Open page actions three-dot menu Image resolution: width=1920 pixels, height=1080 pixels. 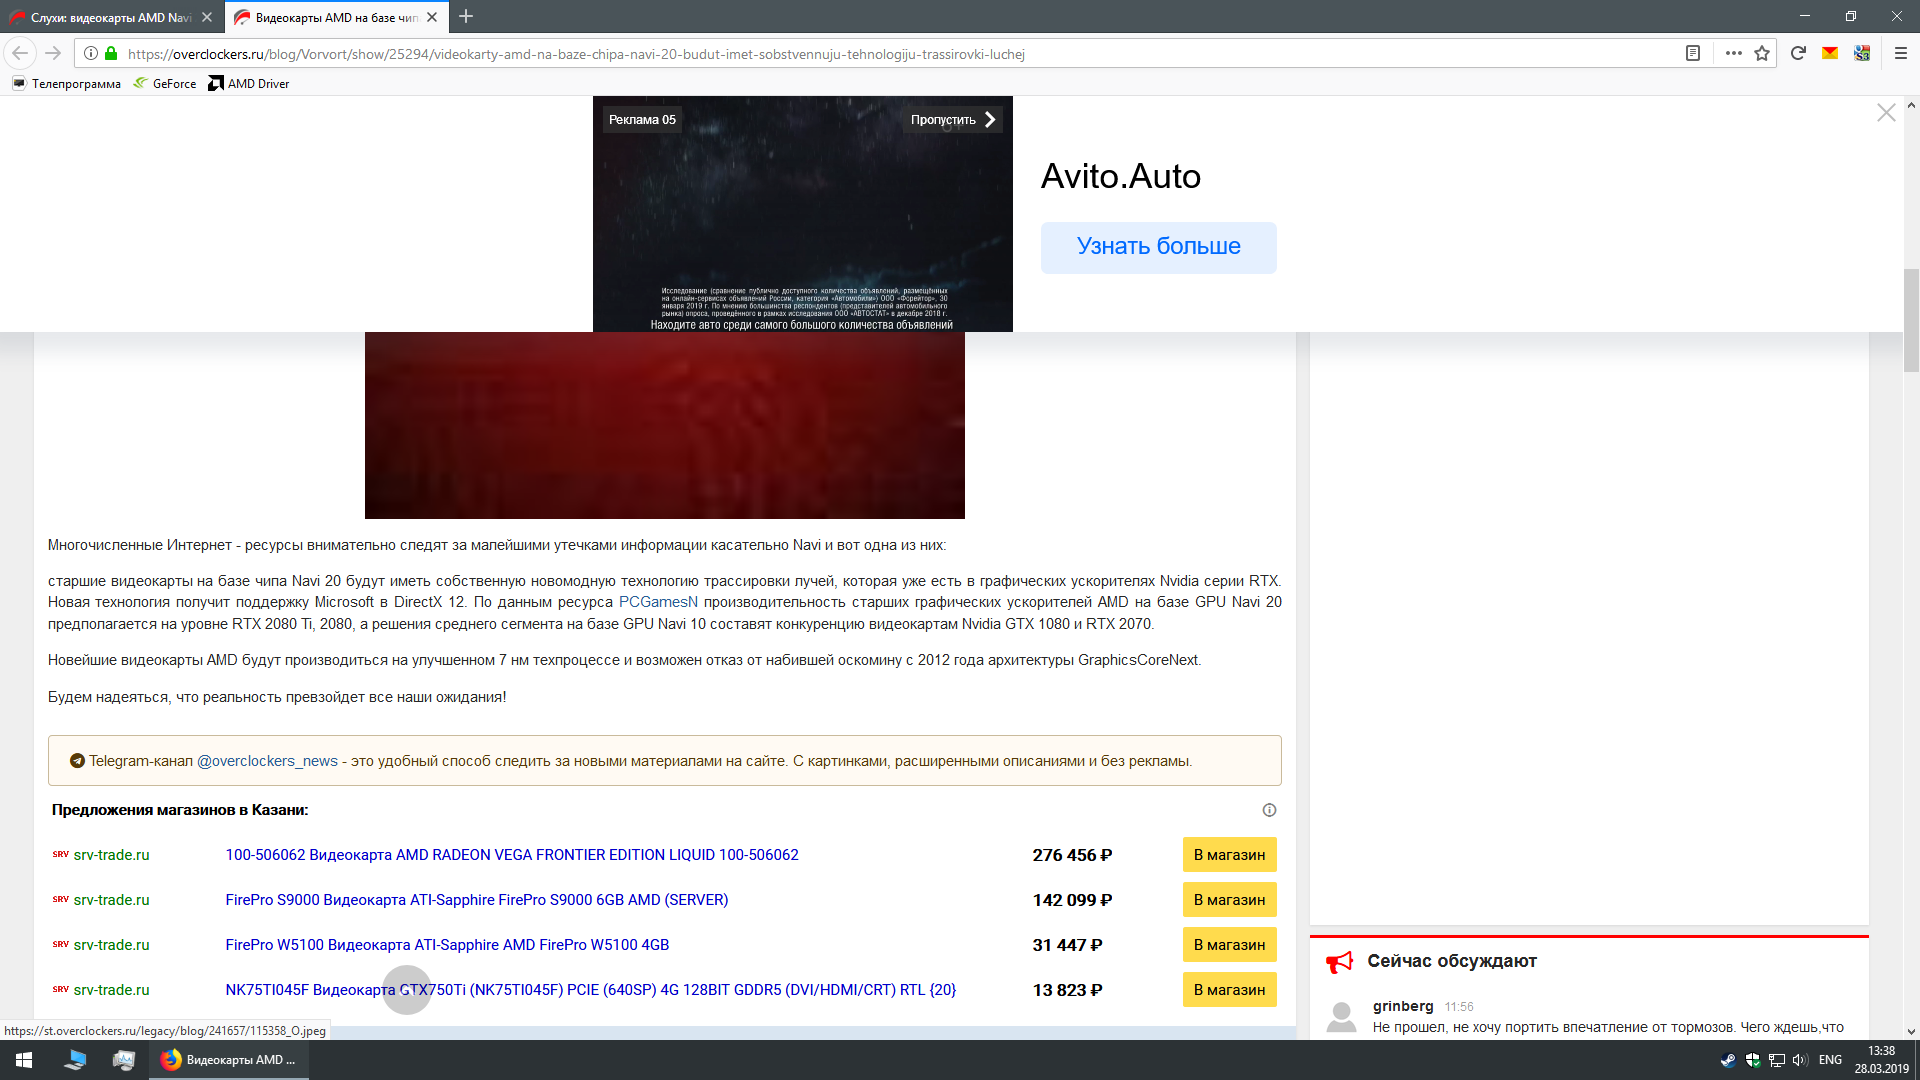point(1733,53)
